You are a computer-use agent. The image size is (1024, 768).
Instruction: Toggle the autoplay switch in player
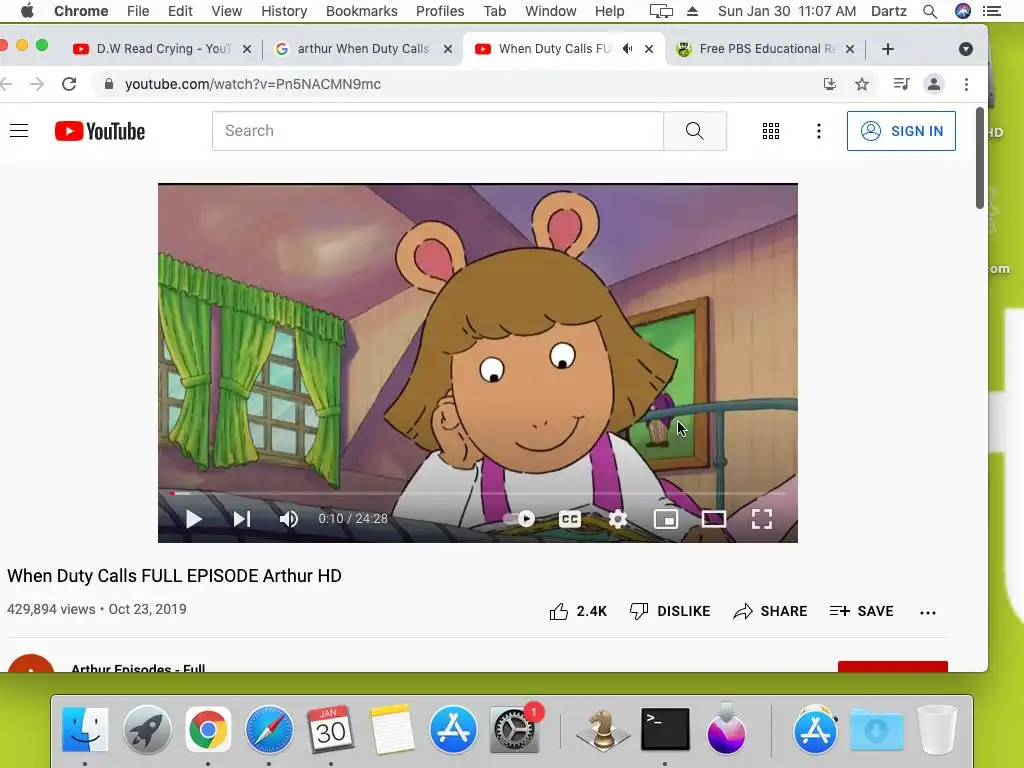click(x=520, y=519)
